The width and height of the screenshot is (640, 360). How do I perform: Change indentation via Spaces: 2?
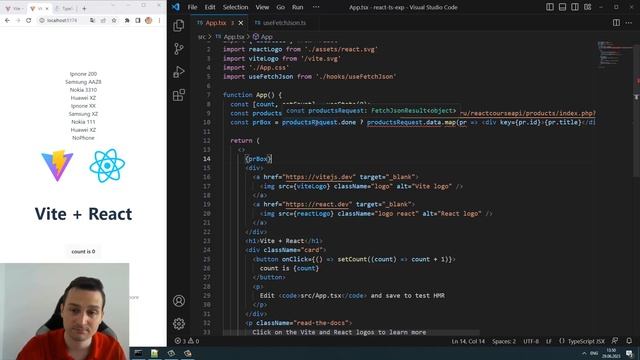(504, 341)
